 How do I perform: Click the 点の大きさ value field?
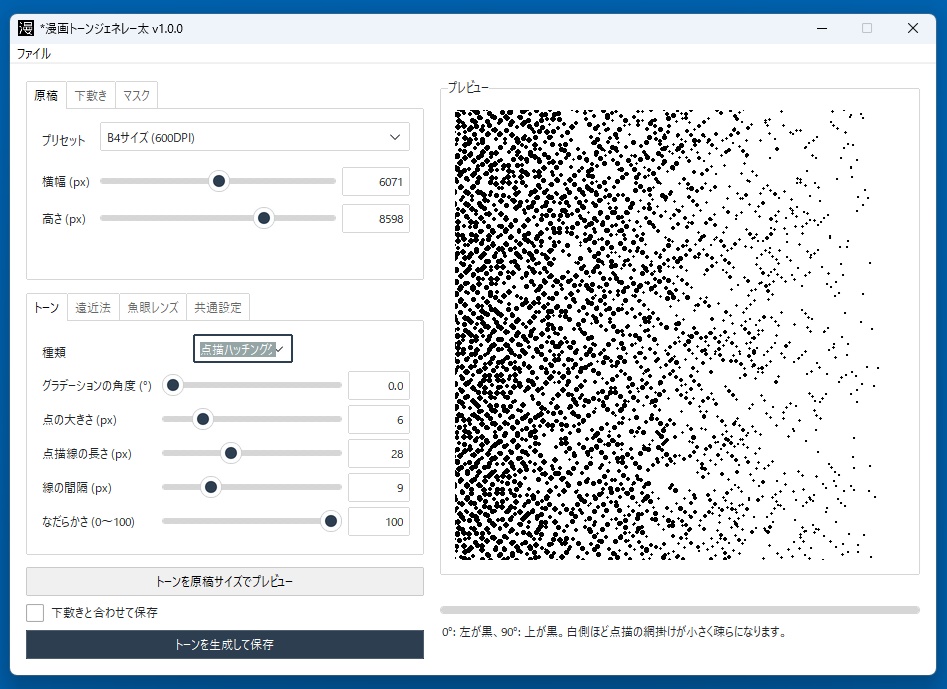[x=379, y=420]
